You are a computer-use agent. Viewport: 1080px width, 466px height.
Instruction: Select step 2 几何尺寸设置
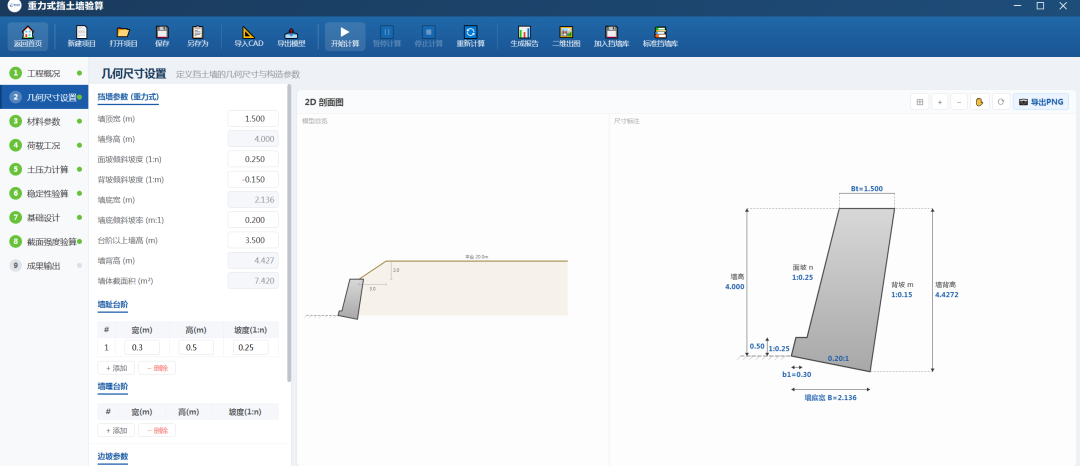[x=44, y=97]
